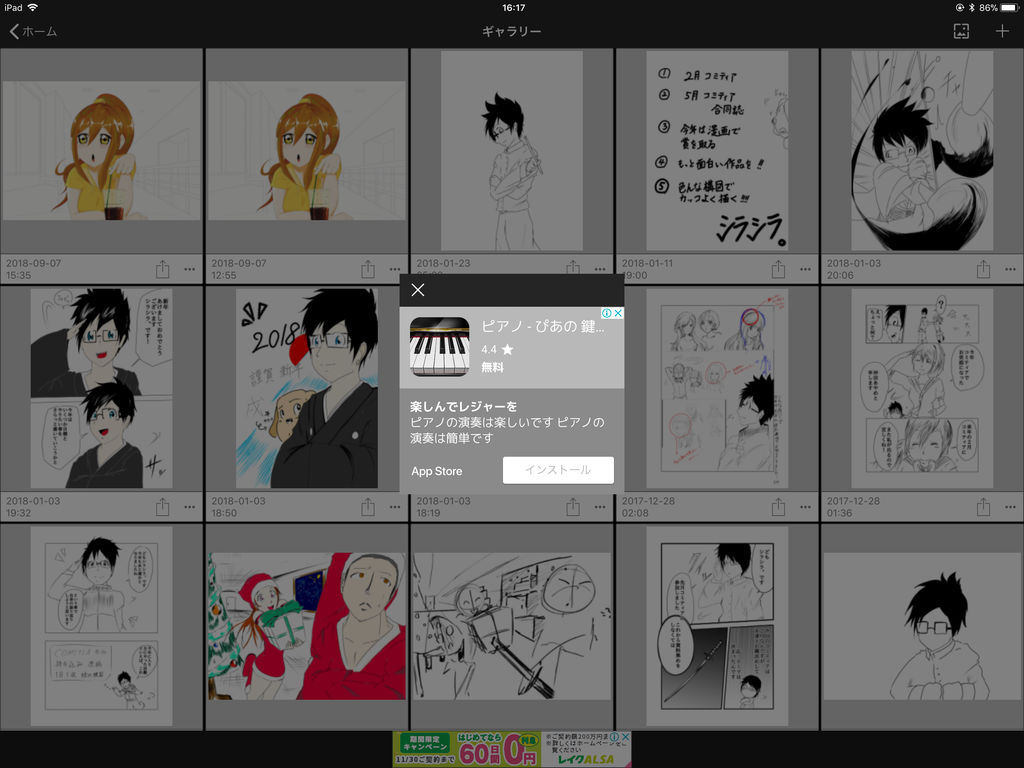This screenshot has width=1024, height=768.
Task: Share the 2017-12-28 02:08 artwork
Action: (x=778, y=506)
